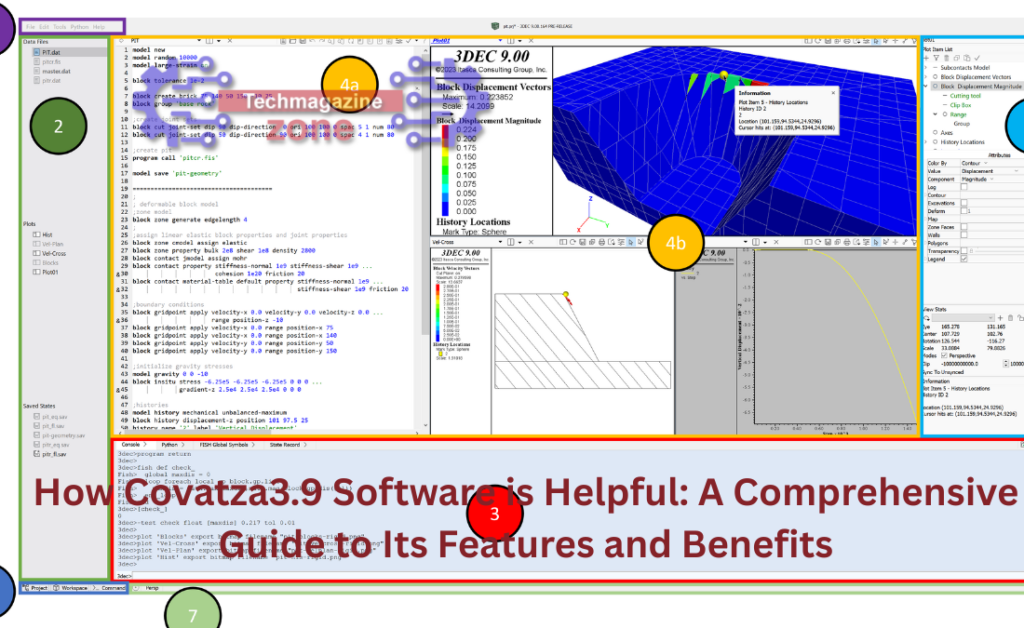Select the Cutting tool item in plot list
Screen dimensions: 1024x628
click(965, 96)
